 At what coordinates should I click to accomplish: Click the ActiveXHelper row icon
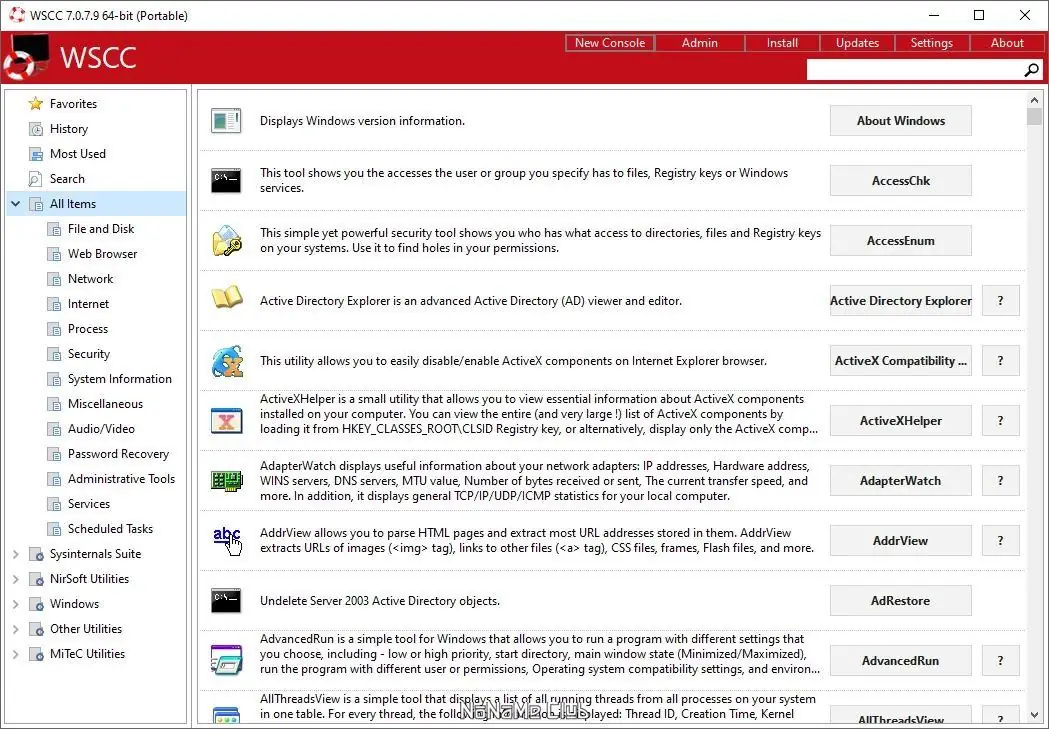[x=226, y=421]
